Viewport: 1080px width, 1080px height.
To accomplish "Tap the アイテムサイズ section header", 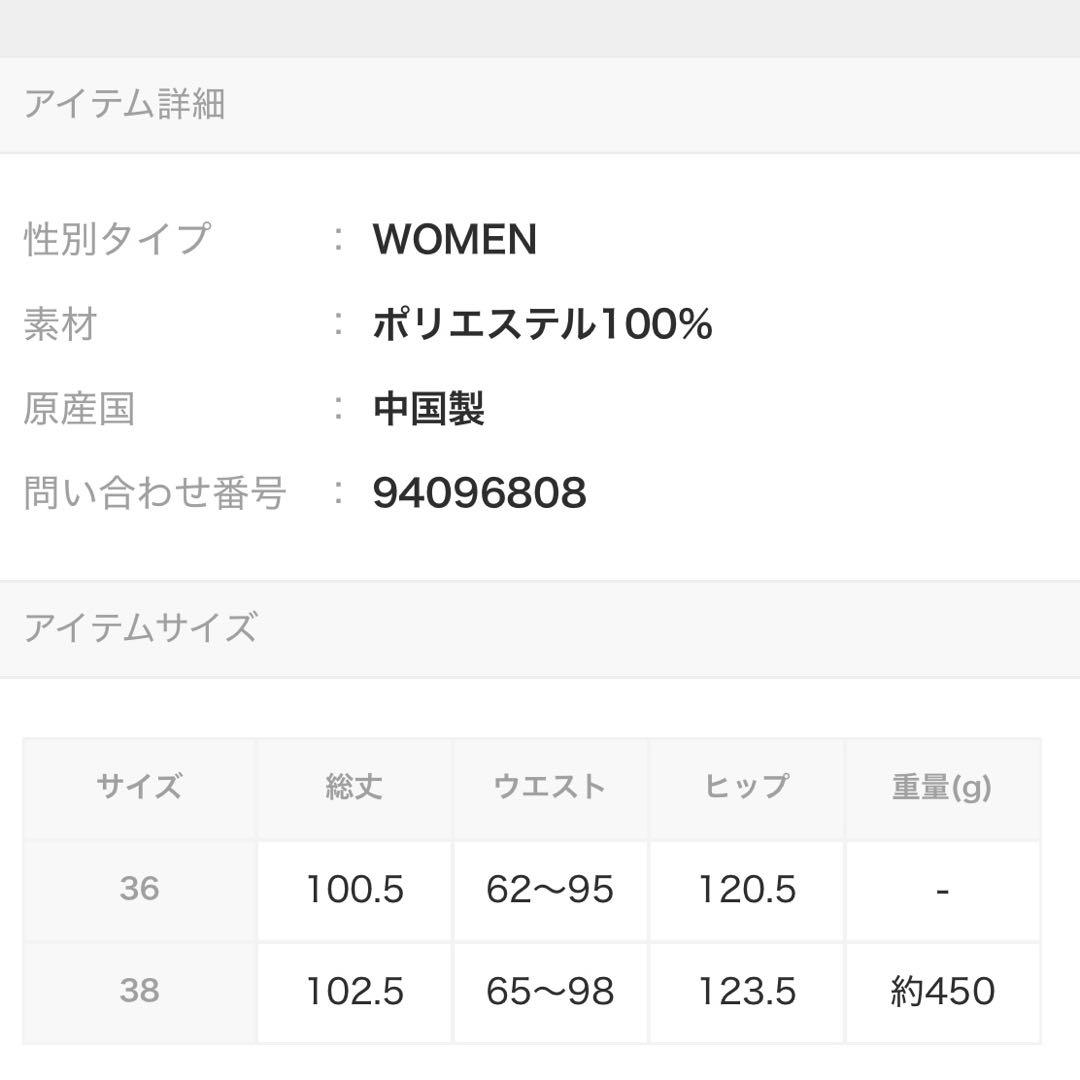I will click(540, 628).
